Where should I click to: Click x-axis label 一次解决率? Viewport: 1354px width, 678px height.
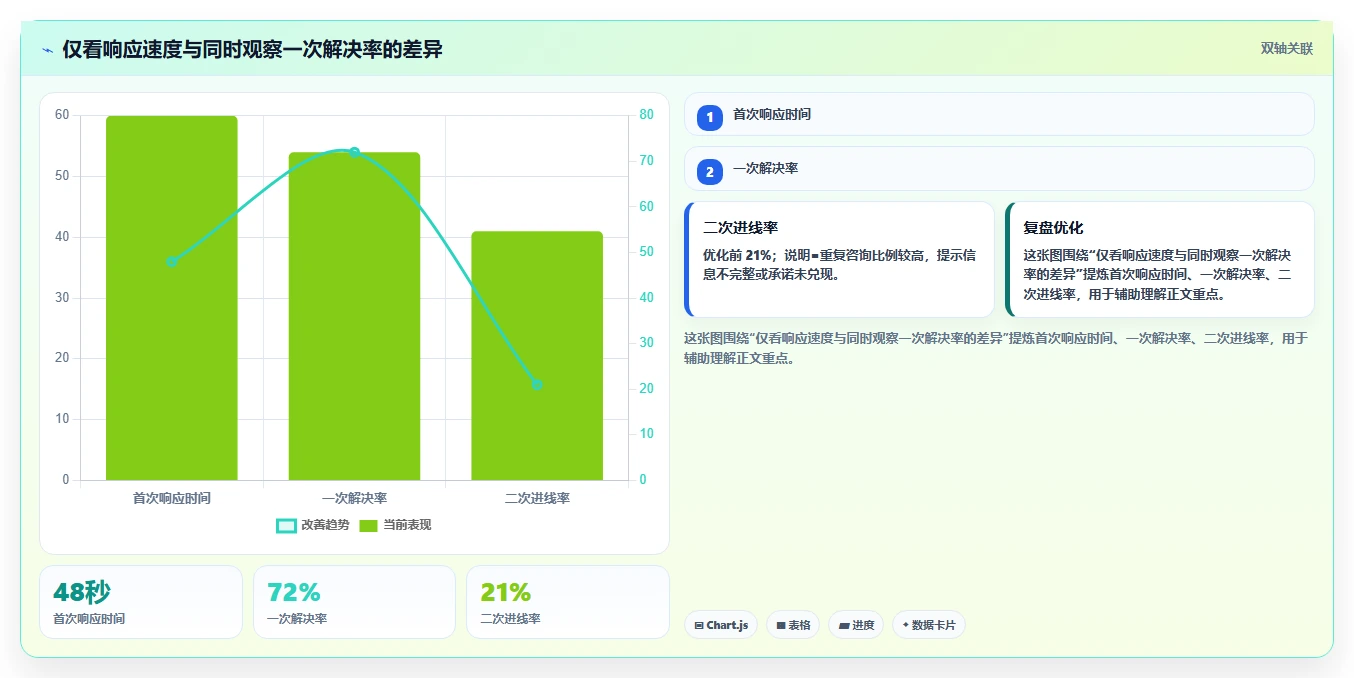[x=354, y=498]
